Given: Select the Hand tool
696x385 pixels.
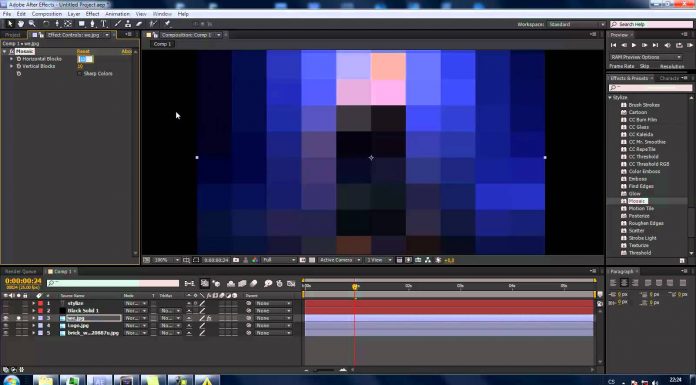Looking at the screenshot, I should pos(20,24).
